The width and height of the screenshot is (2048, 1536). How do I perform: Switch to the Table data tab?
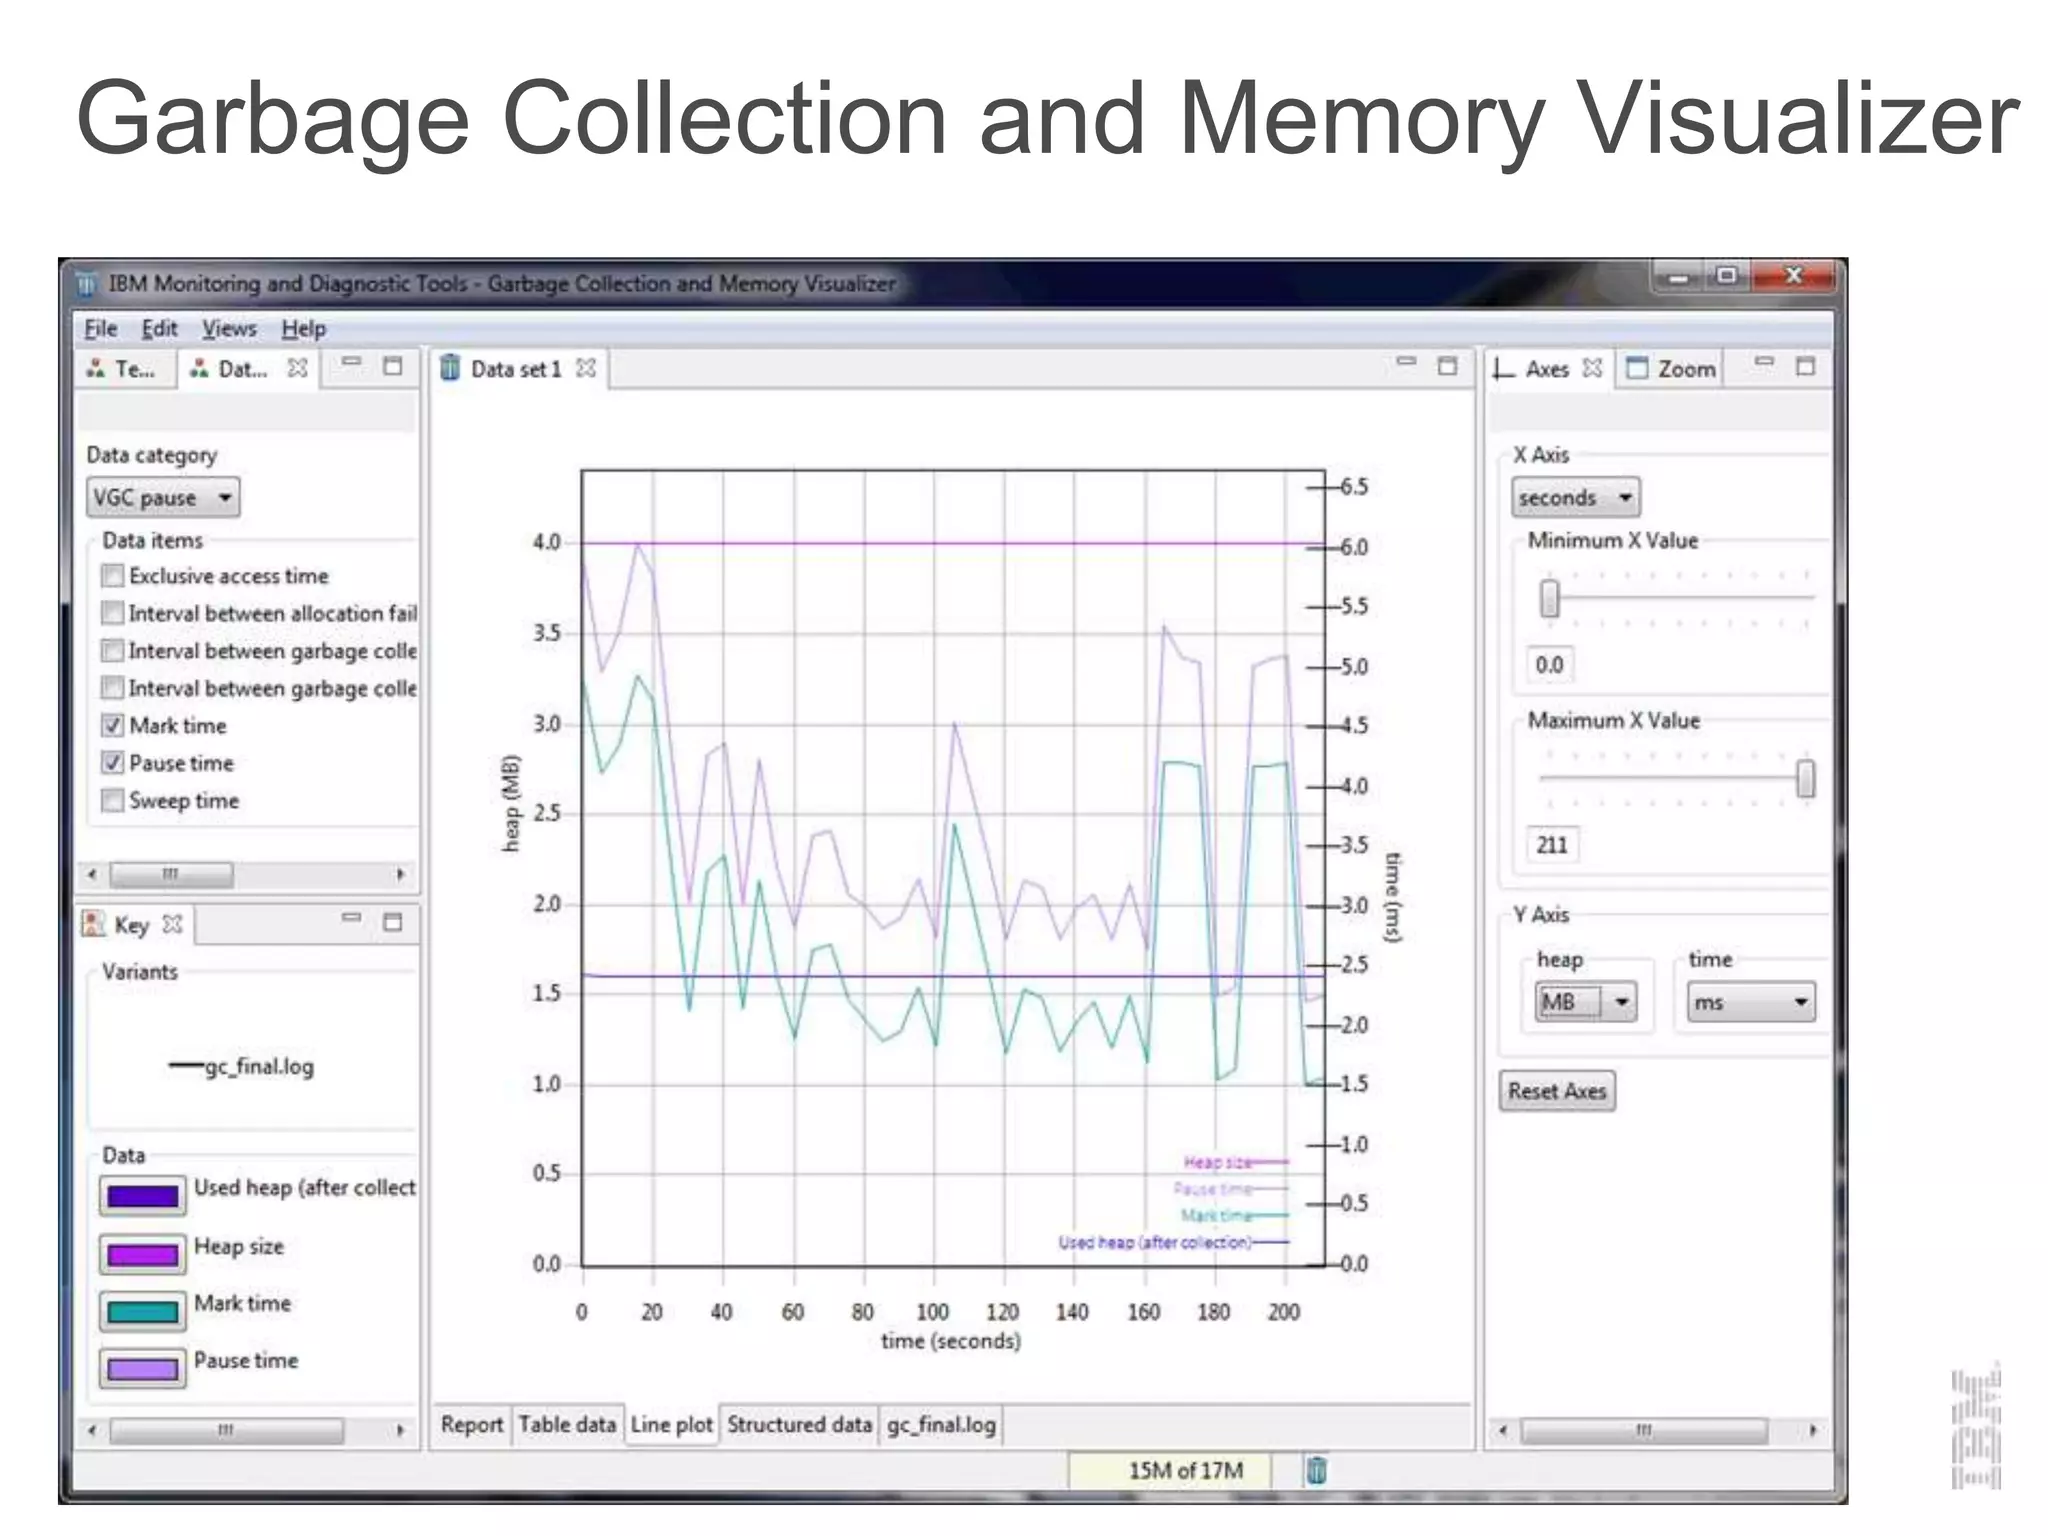(567, 1424)
